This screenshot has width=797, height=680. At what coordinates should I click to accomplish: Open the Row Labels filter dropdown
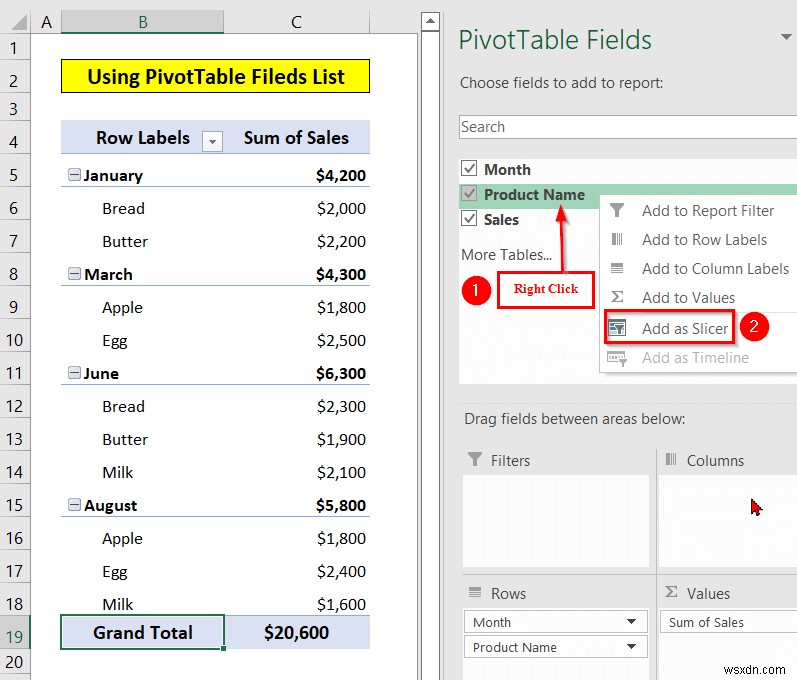coord(212,141)
